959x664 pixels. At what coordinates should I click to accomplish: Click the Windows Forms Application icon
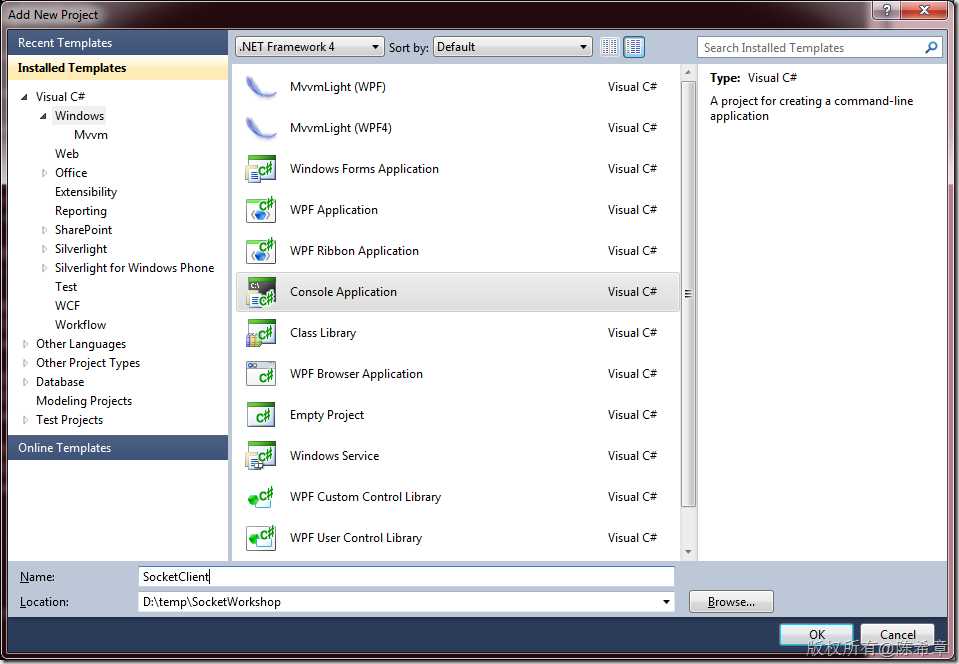point(261,169)
